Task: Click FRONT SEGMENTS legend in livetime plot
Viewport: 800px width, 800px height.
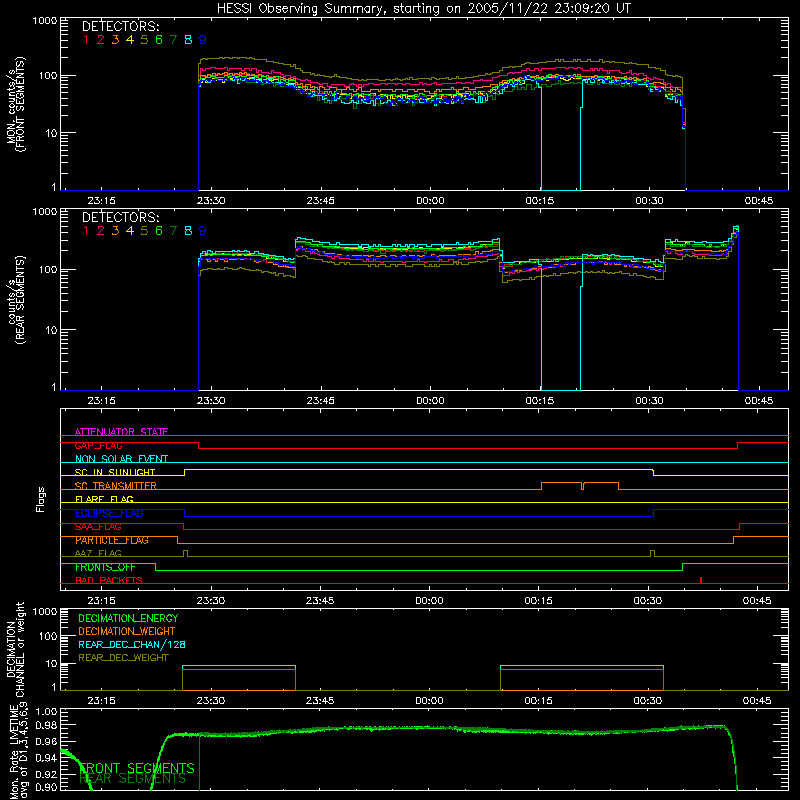Action: [x=137, y=768]
